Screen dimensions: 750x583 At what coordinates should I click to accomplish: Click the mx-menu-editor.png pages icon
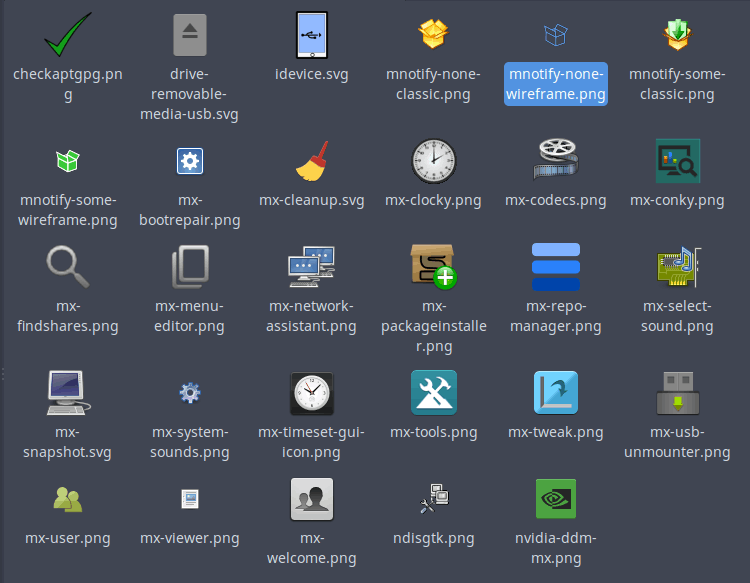tap(190, 267)
